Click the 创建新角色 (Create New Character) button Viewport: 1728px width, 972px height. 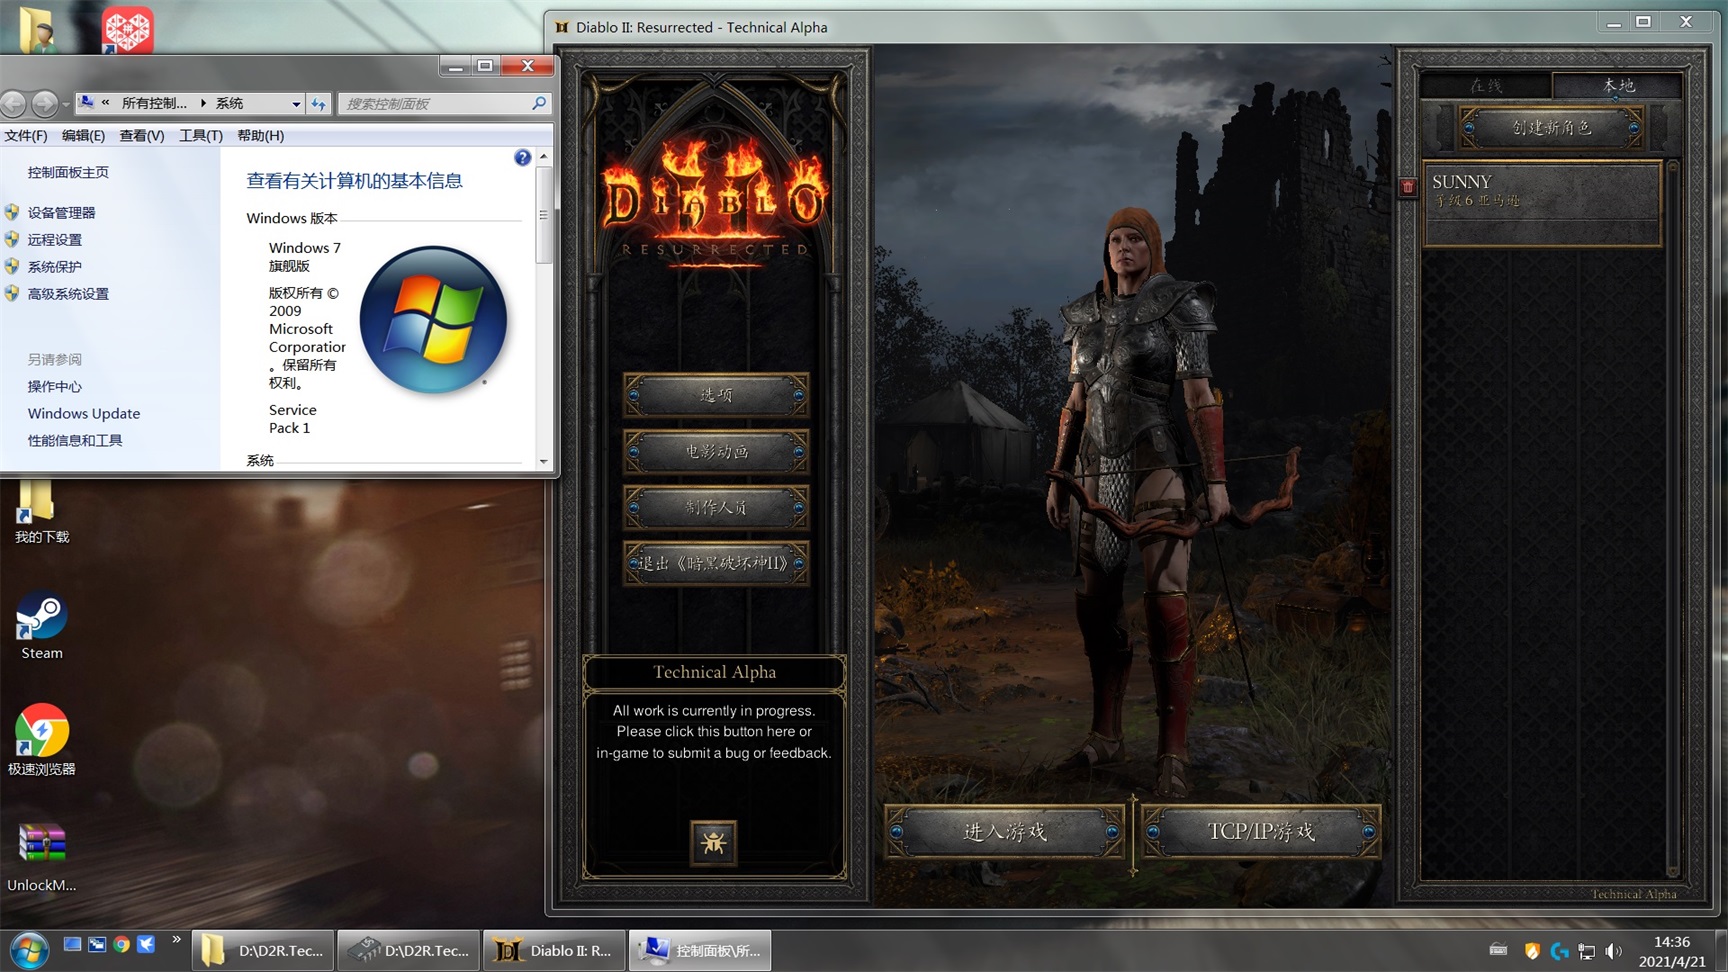tap(1551, 128)
